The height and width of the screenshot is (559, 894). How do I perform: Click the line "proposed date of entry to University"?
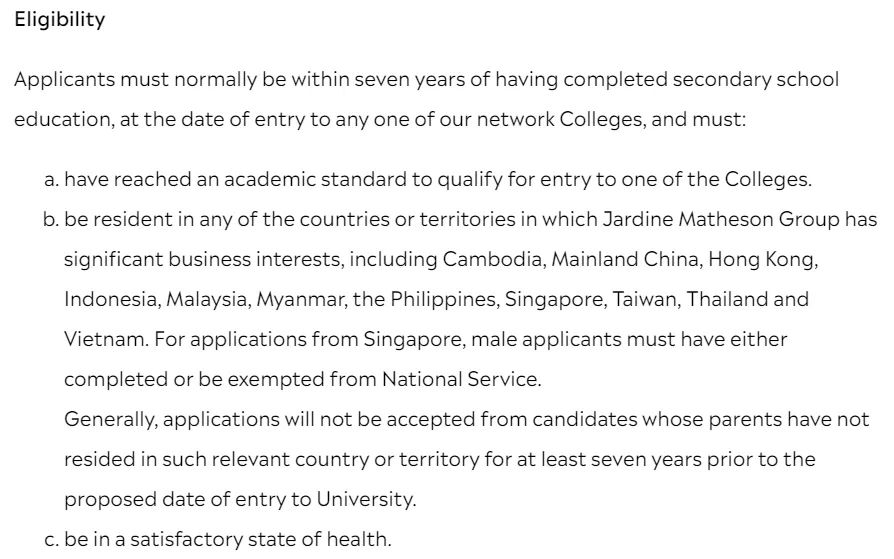tap(240, 499)
